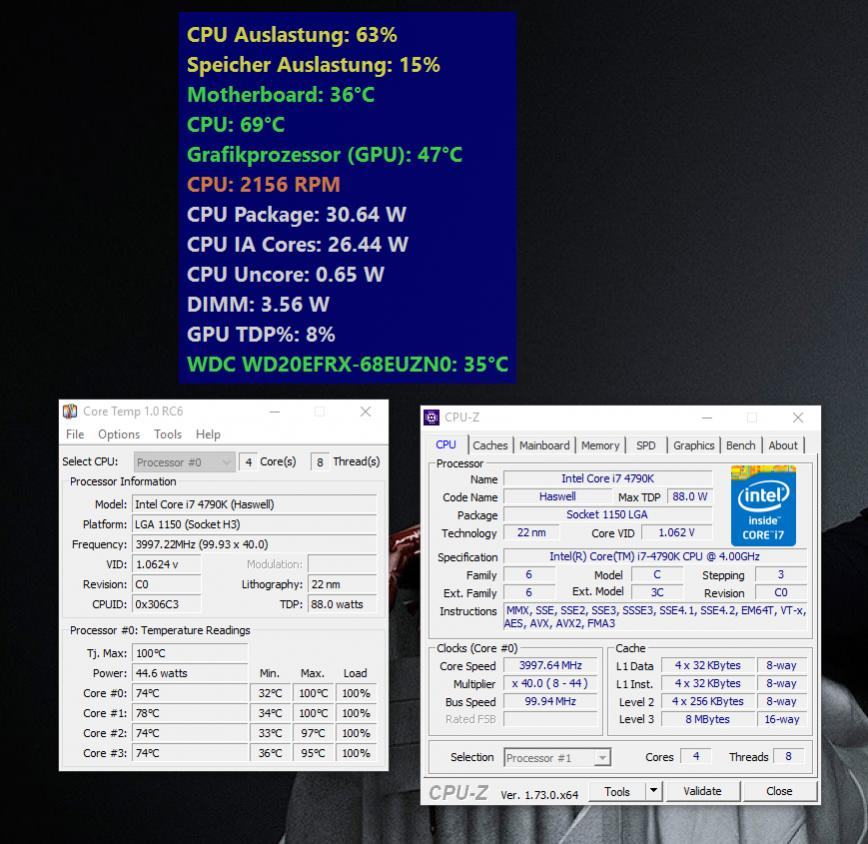Image resolution: width=868 pixels, height=844 pixels.
Task: Click the Model field 'Intel Core i7 4790K (Haswell)'
Action: coord(254,505)
